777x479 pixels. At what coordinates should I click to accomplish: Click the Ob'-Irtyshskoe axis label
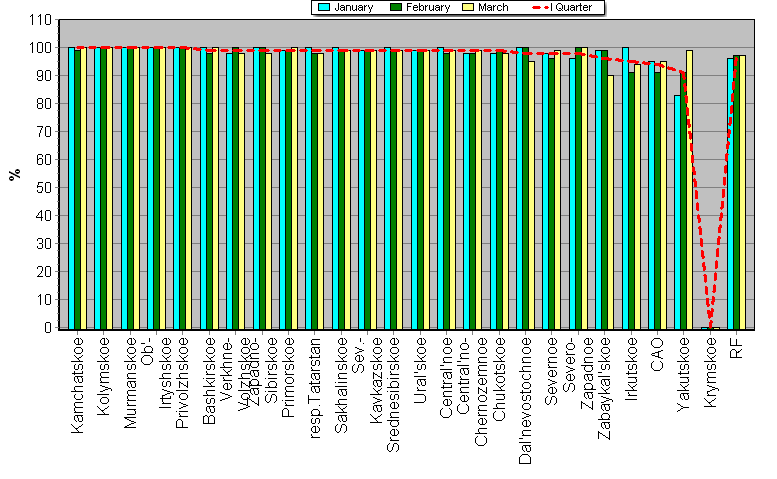156,373
